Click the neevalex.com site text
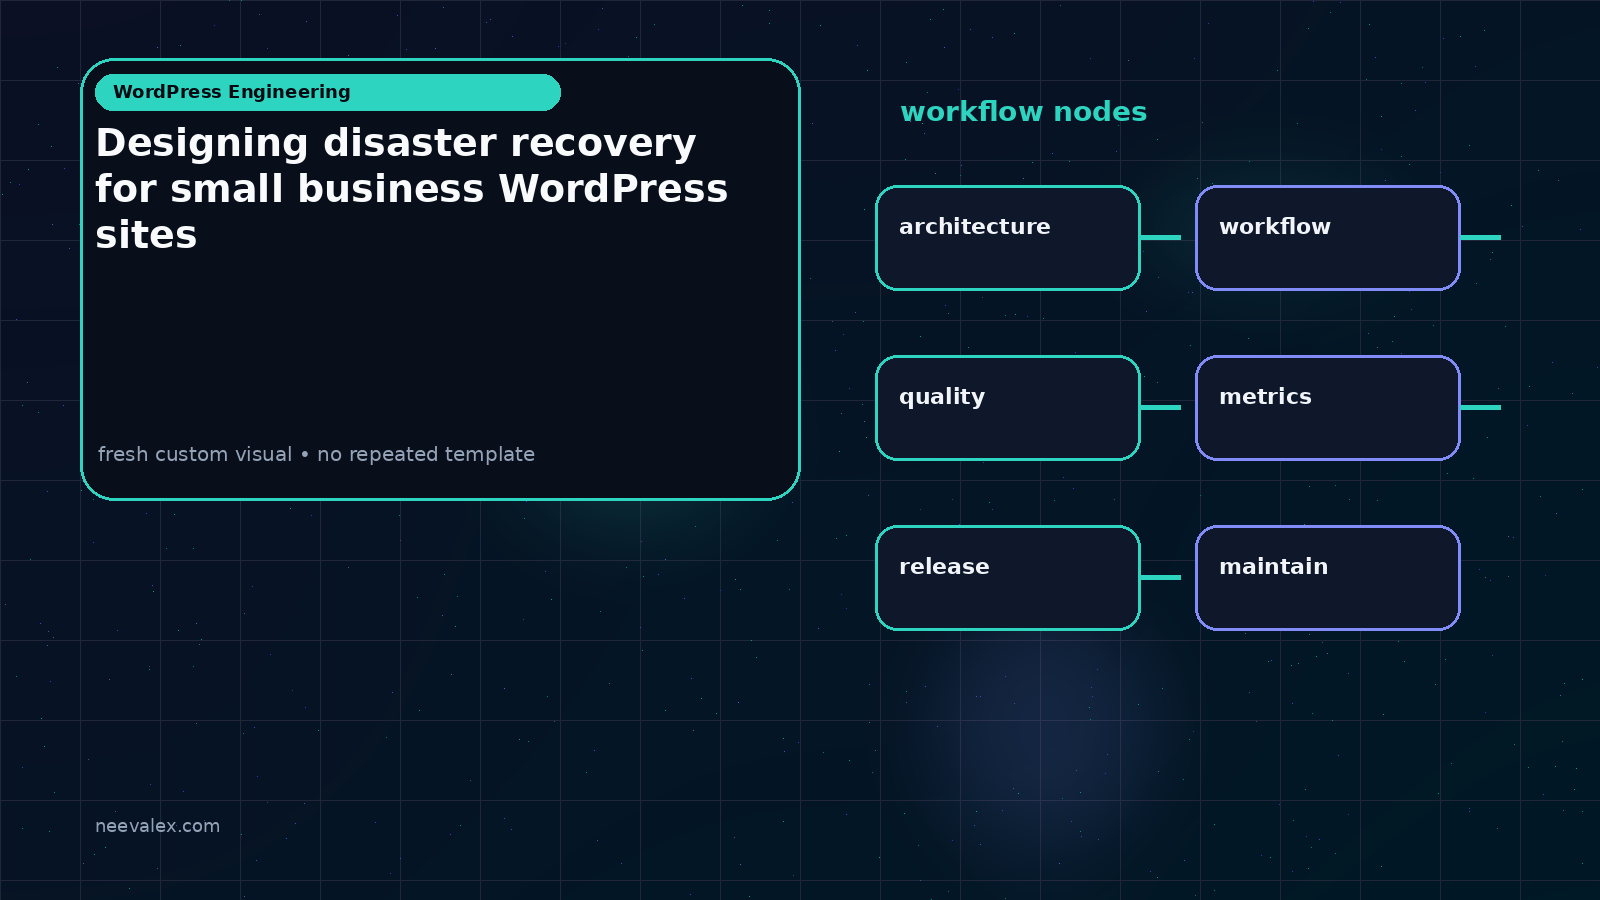The image size is (1600, 900). point(157,826)
